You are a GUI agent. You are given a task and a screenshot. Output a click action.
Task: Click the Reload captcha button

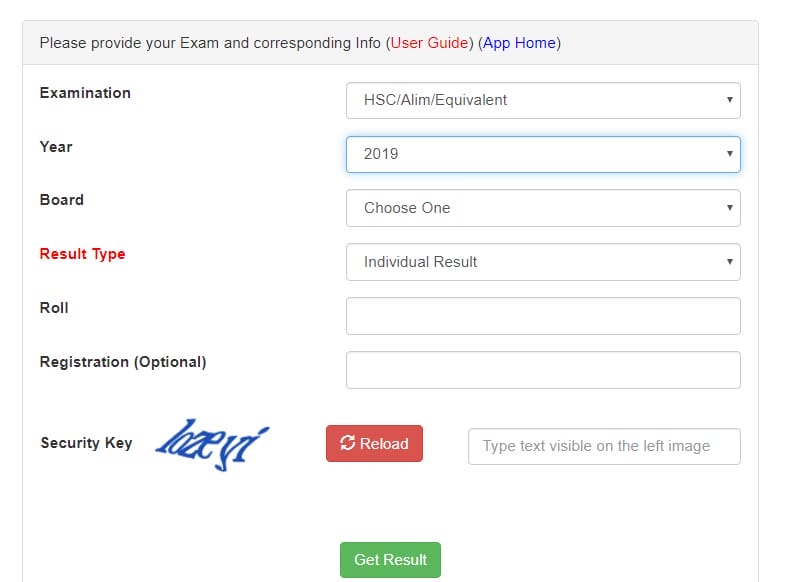click(374, 443)
